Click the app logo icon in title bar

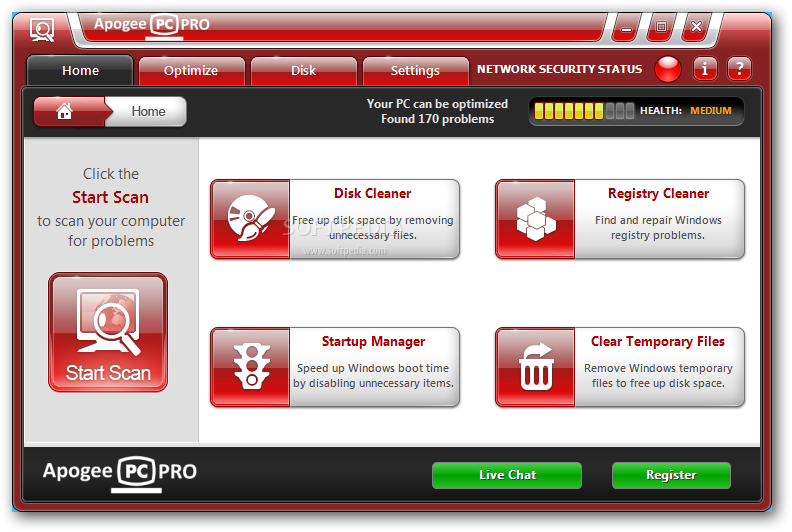click(41, 30)
